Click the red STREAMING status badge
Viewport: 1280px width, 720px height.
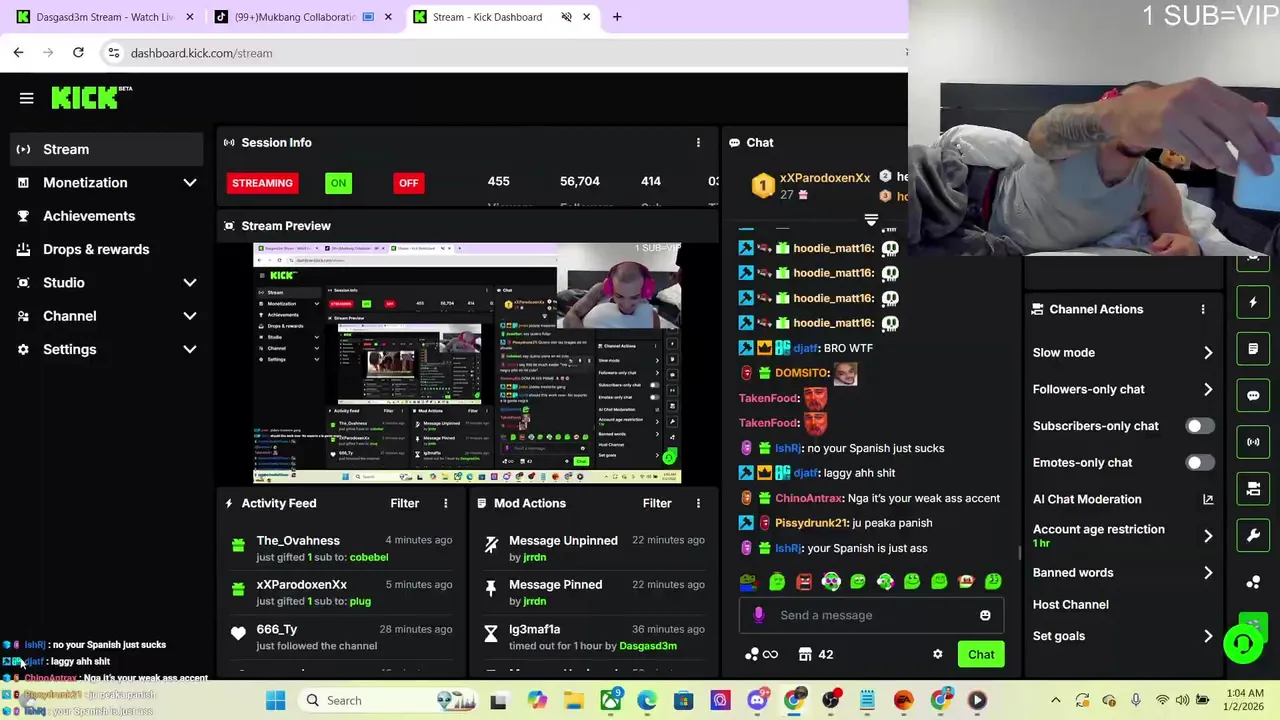pos(262,183)
